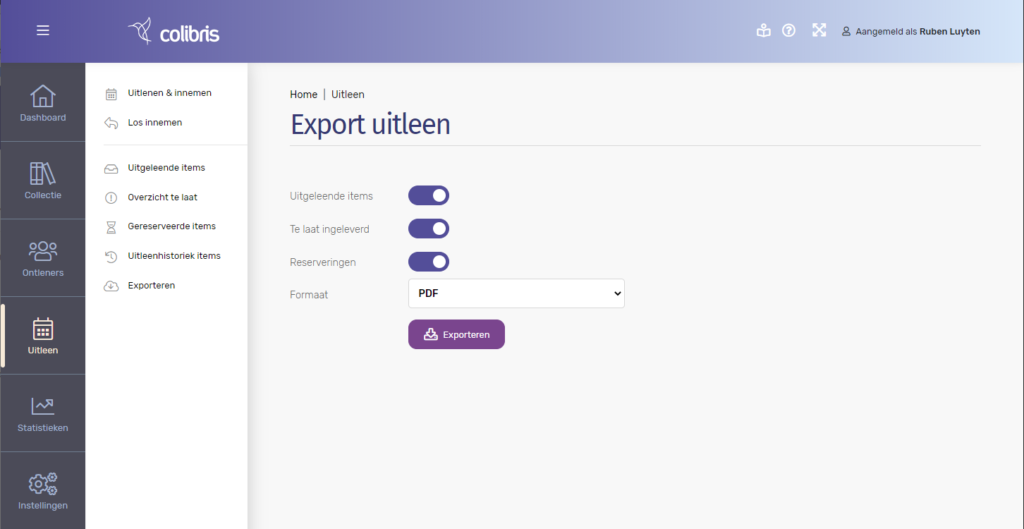
Task: Click the Reserveringen label text
Action: [323, 262]
